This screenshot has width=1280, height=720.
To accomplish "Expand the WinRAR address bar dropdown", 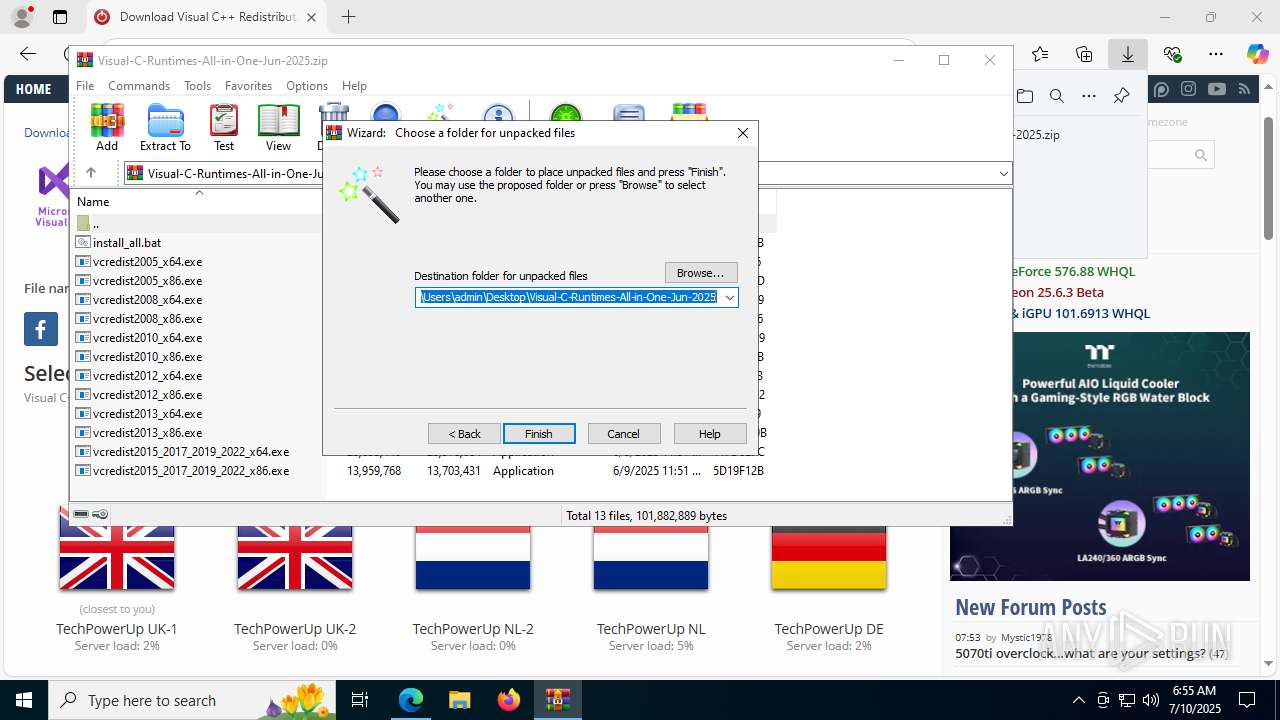I will pyautogui.click(x=1003, y=173).
